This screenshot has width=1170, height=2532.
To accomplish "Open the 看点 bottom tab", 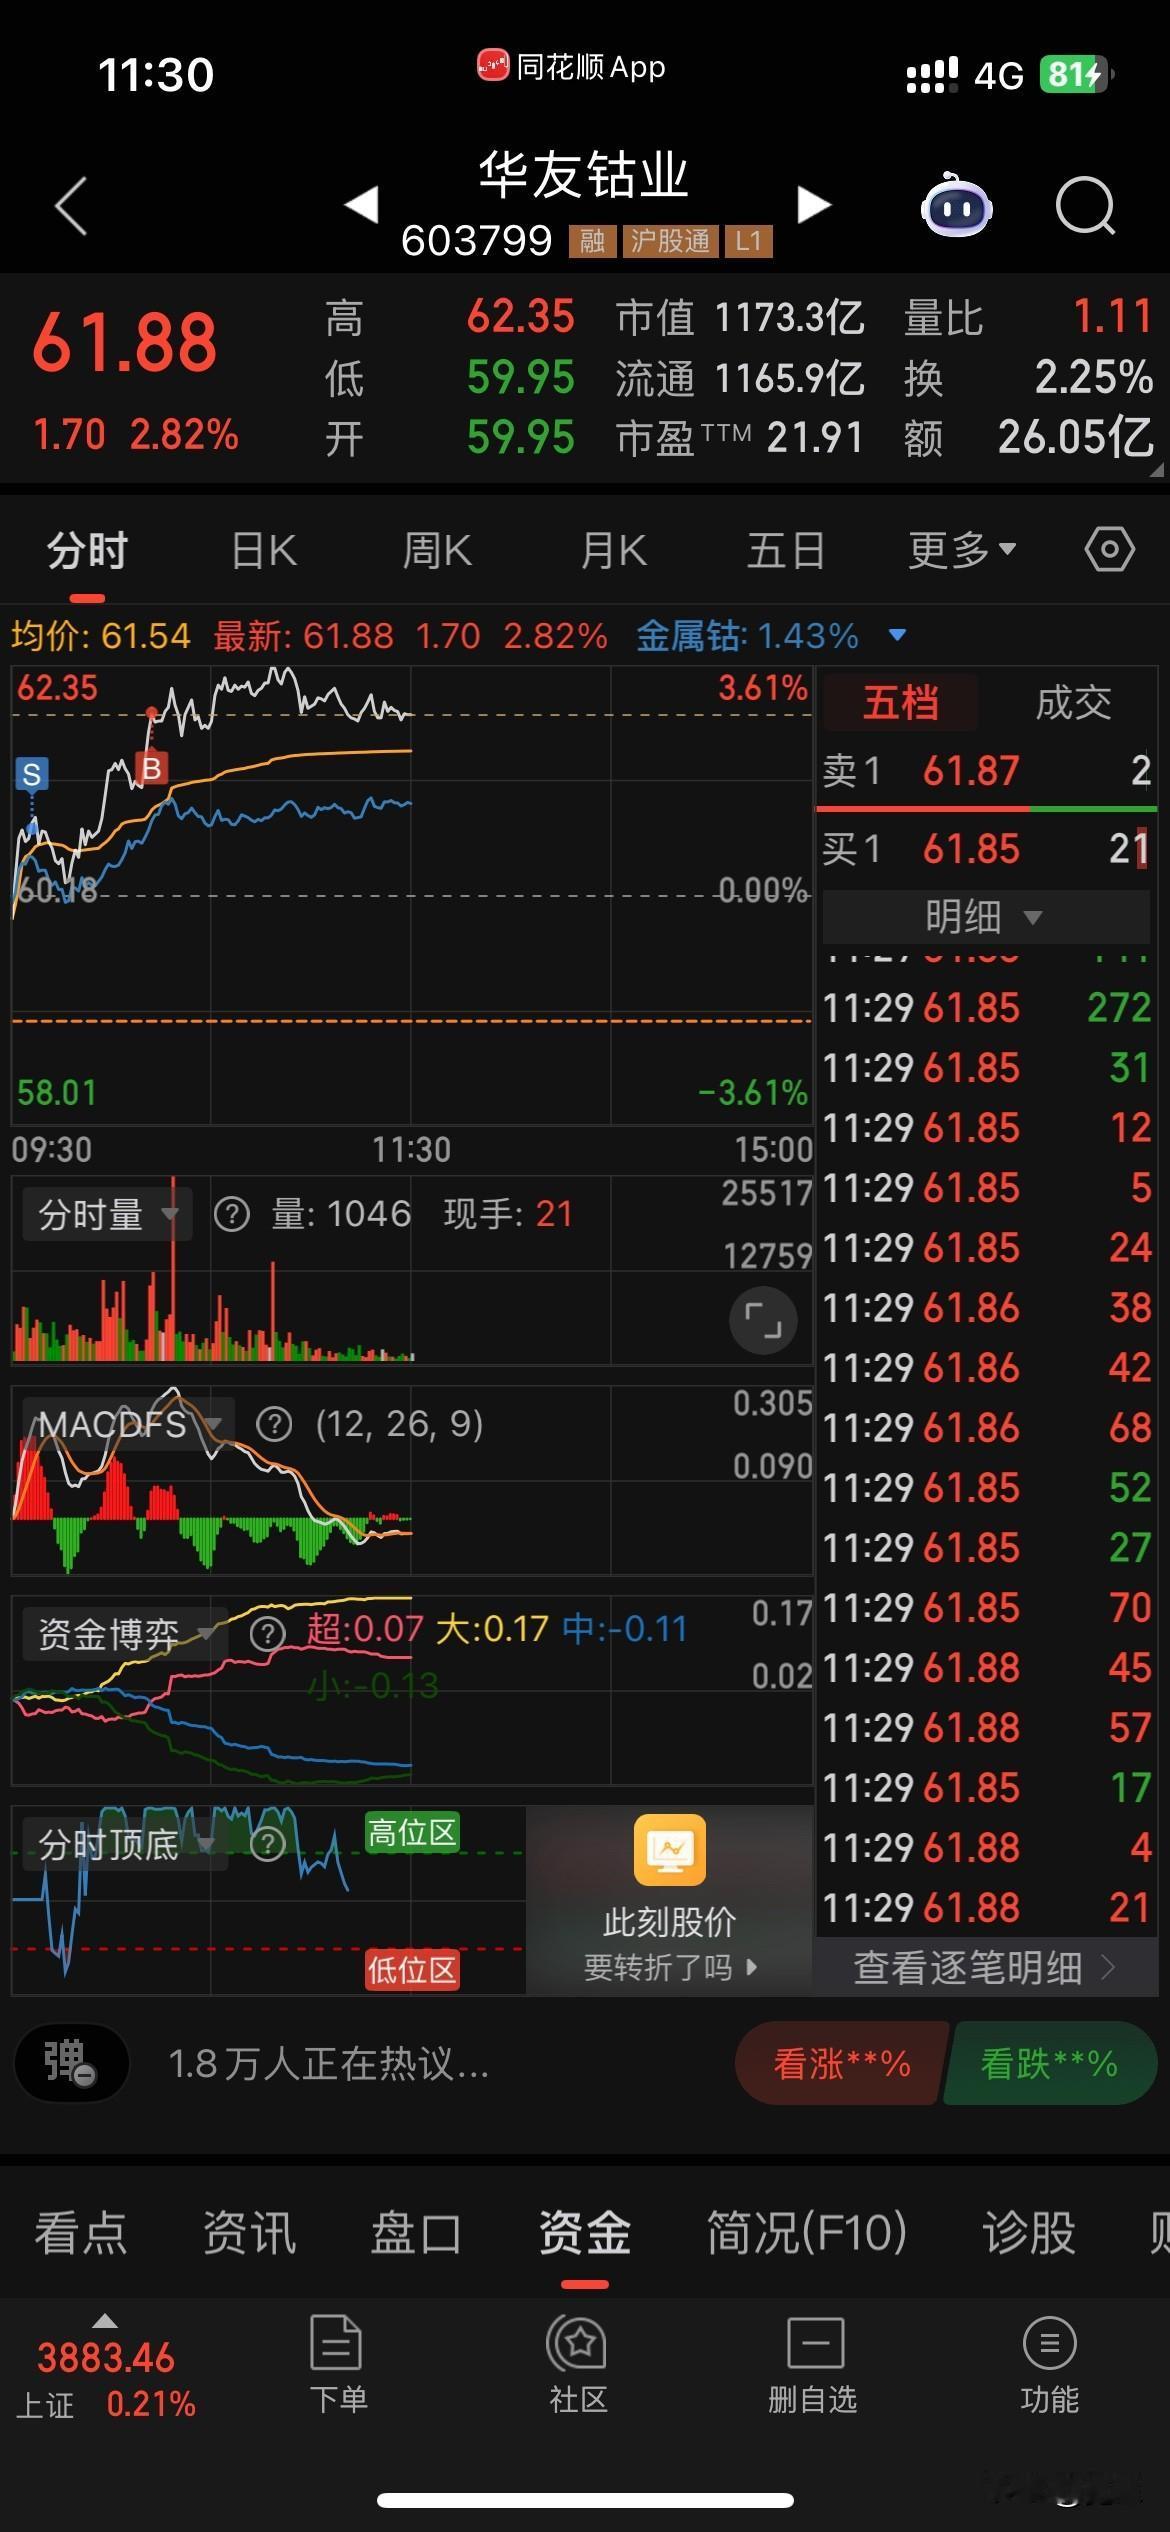I will (81, 2232).
